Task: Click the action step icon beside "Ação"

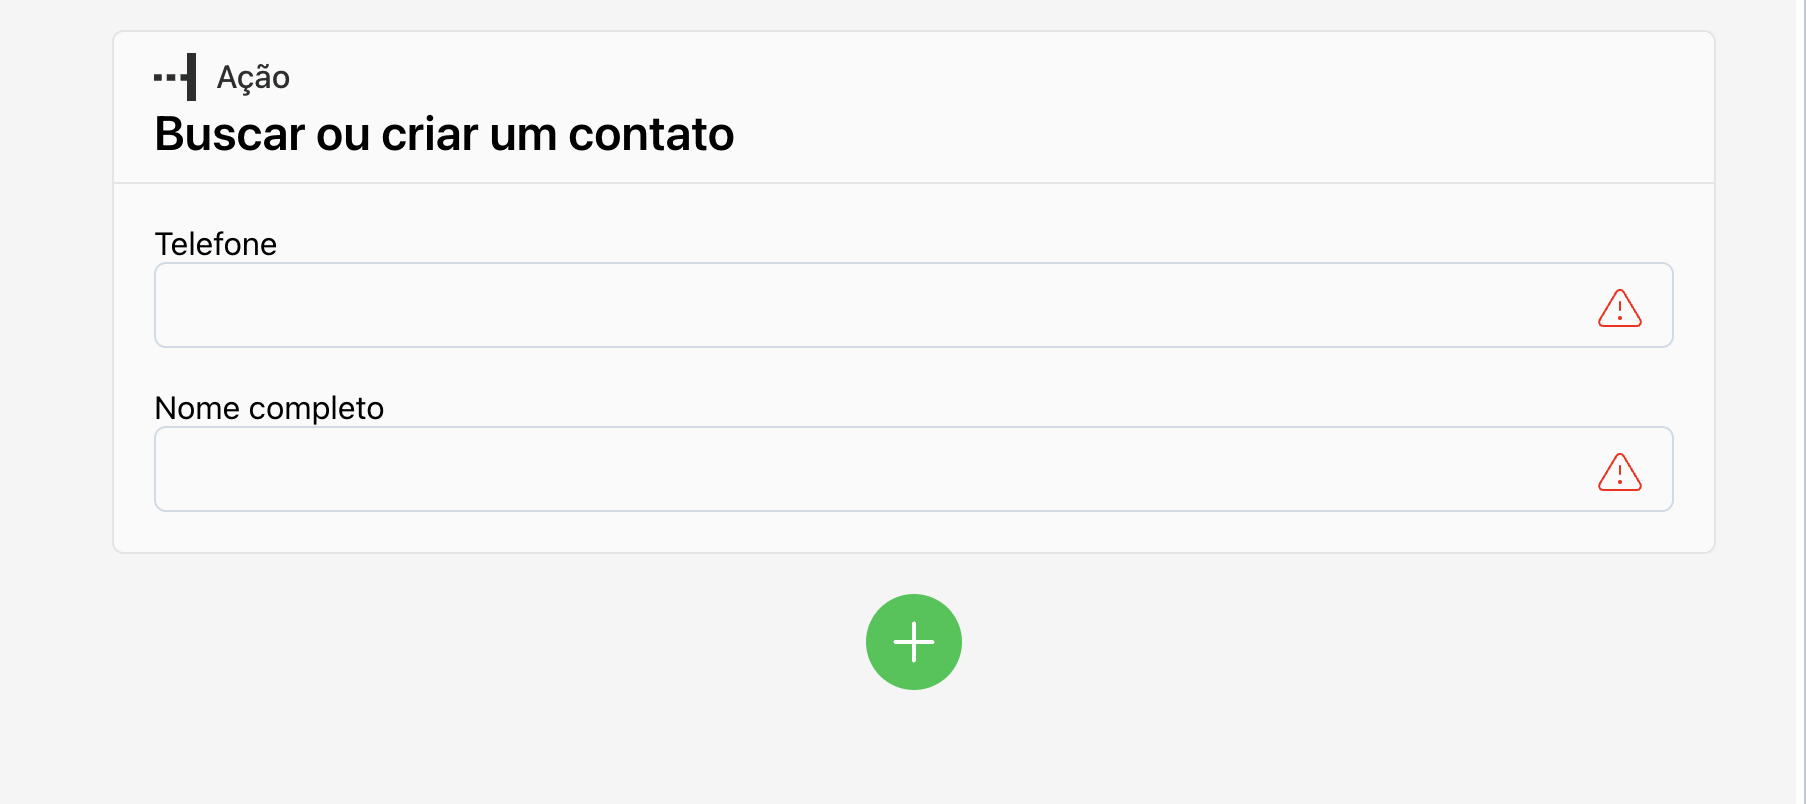Action: click(176, 77)
